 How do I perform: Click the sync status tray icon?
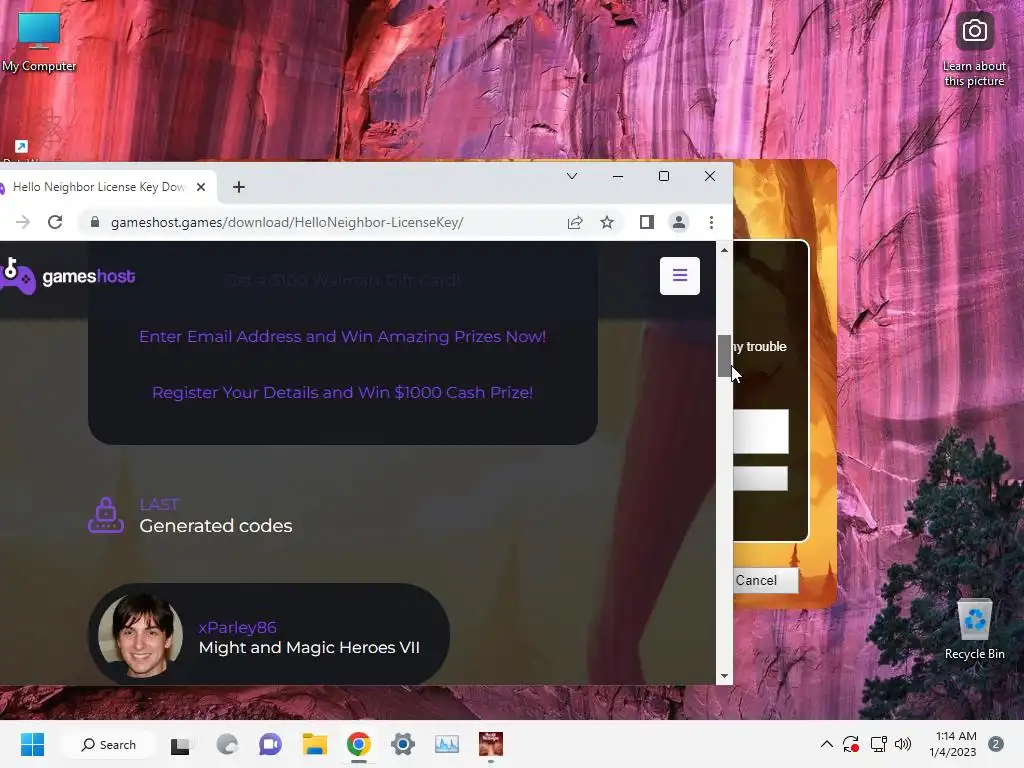click(850, 744)
